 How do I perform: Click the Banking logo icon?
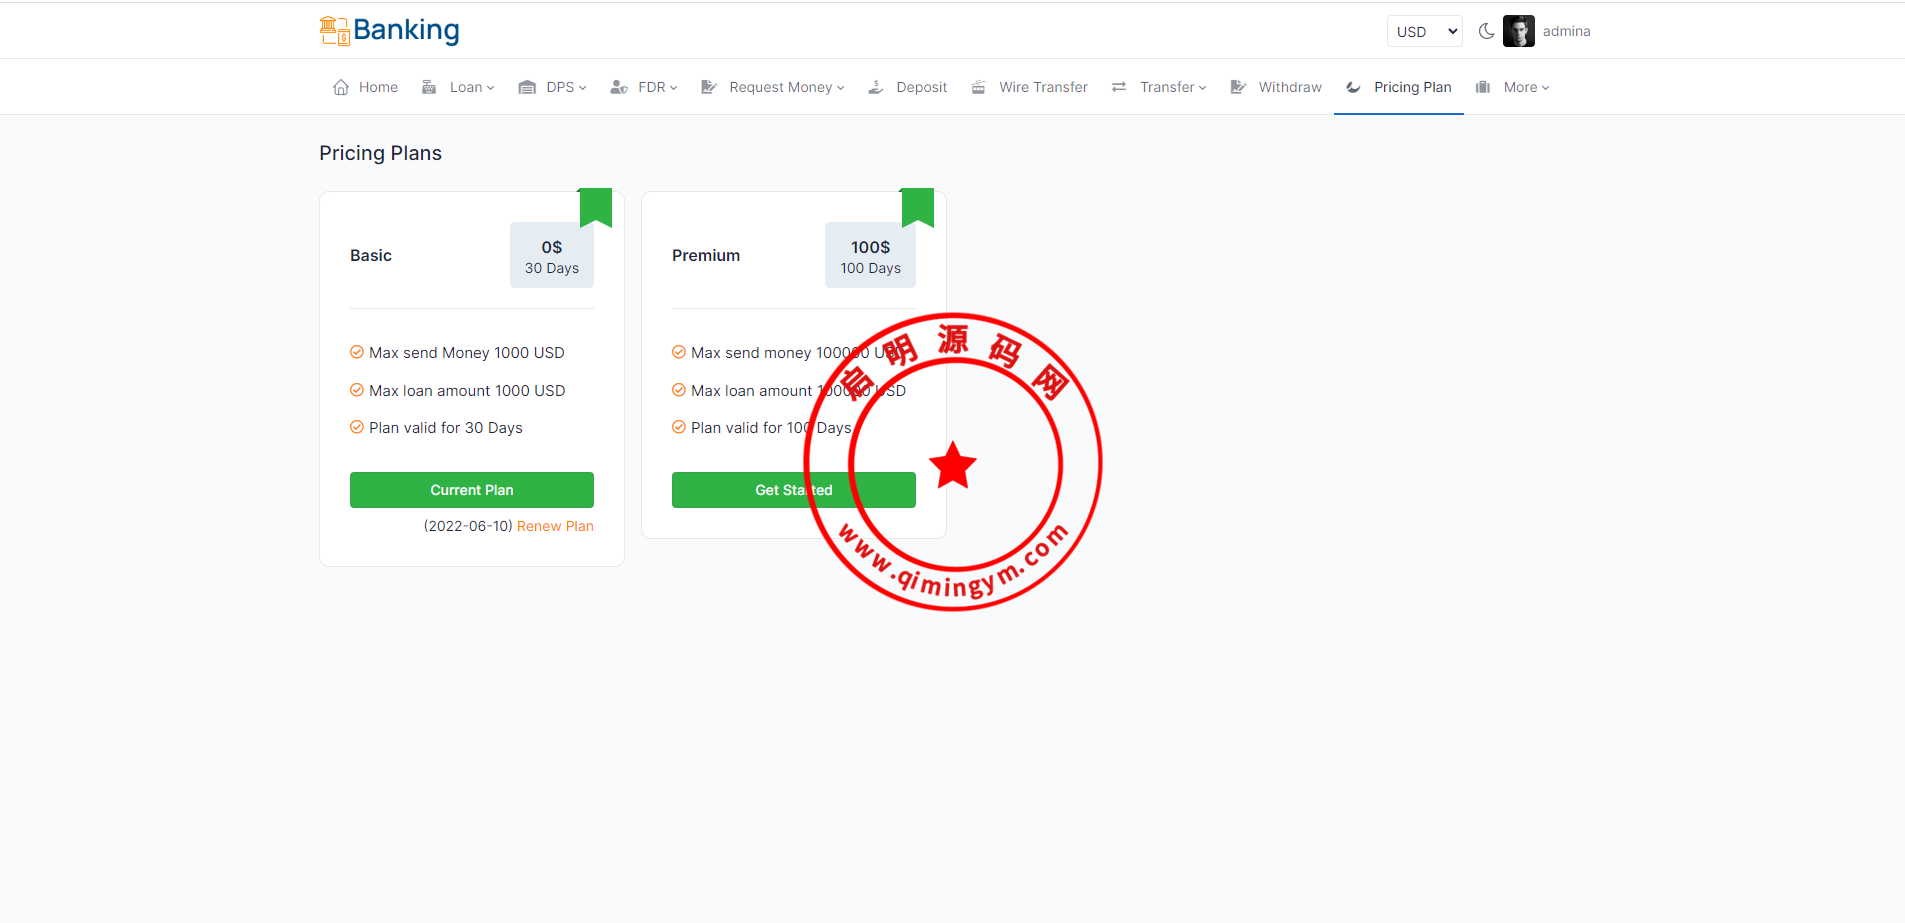[x=334, y=31]
